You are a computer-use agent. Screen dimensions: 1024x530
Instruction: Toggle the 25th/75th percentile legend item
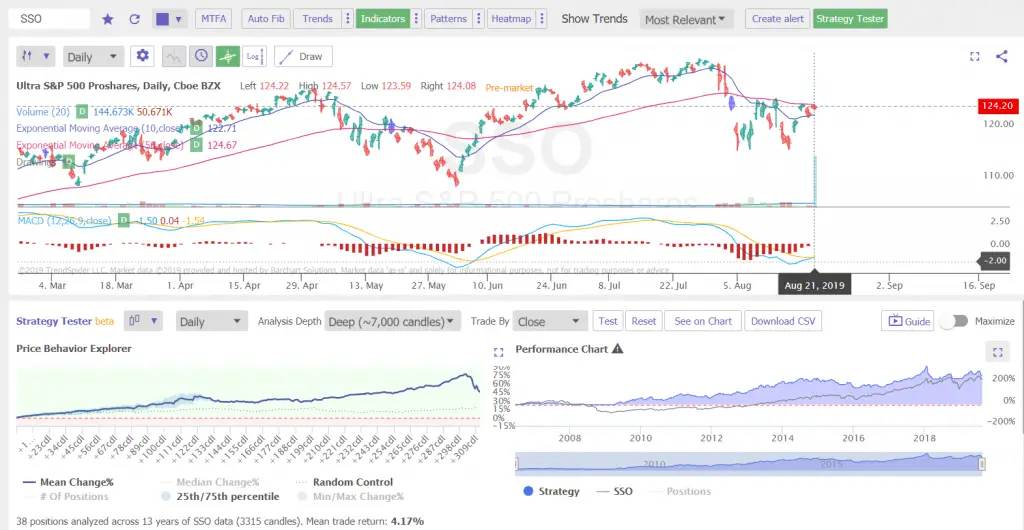tap(219, 497)
